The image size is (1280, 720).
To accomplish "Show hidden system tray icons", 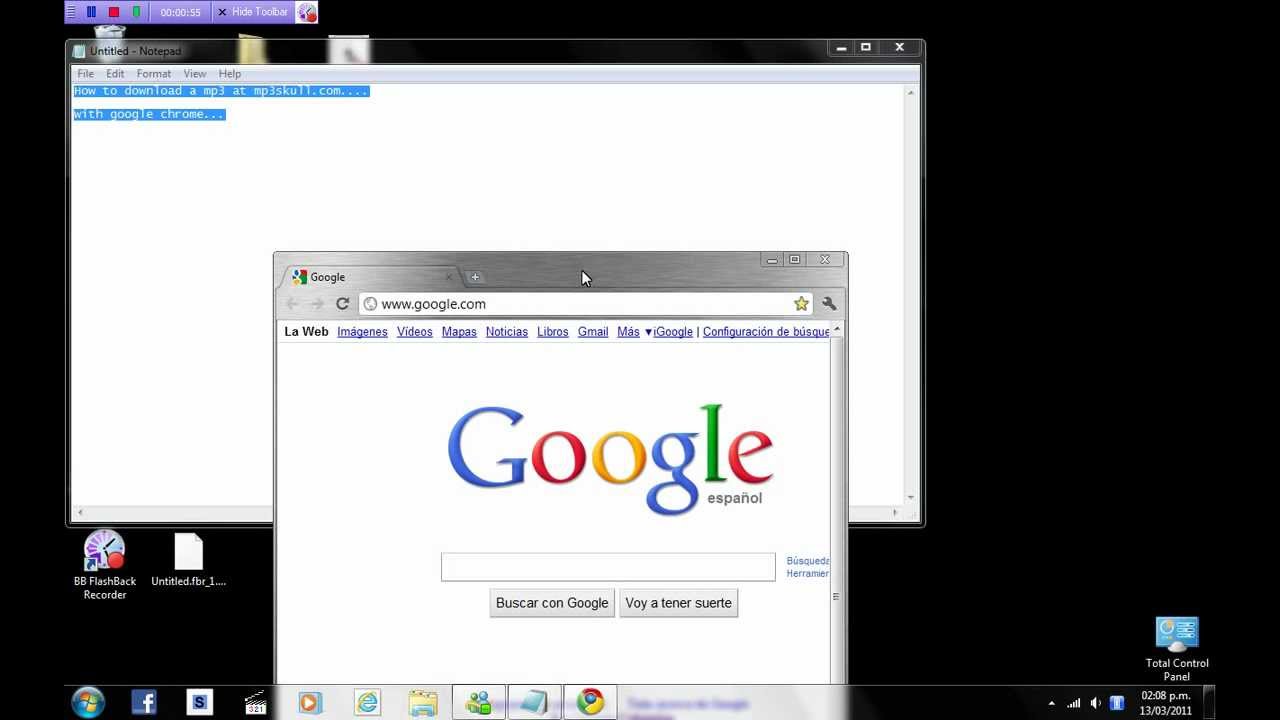I will click(1051, 703).
